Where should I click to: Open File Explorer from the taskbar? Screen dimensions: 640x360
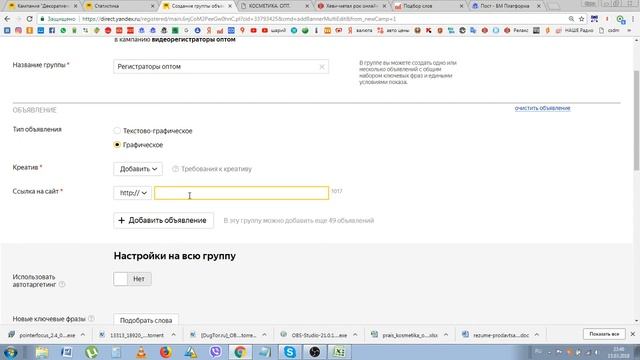click(42, 352)
